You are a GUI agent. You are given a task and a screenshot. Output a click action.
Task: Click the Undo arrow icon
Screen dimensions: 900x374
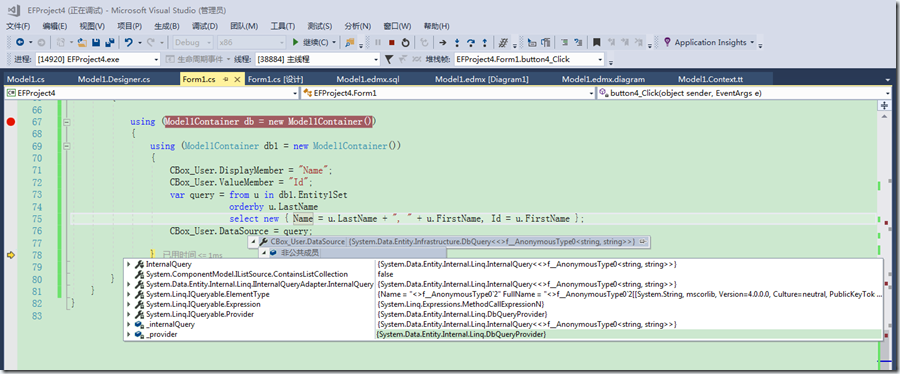pos(129,42)
